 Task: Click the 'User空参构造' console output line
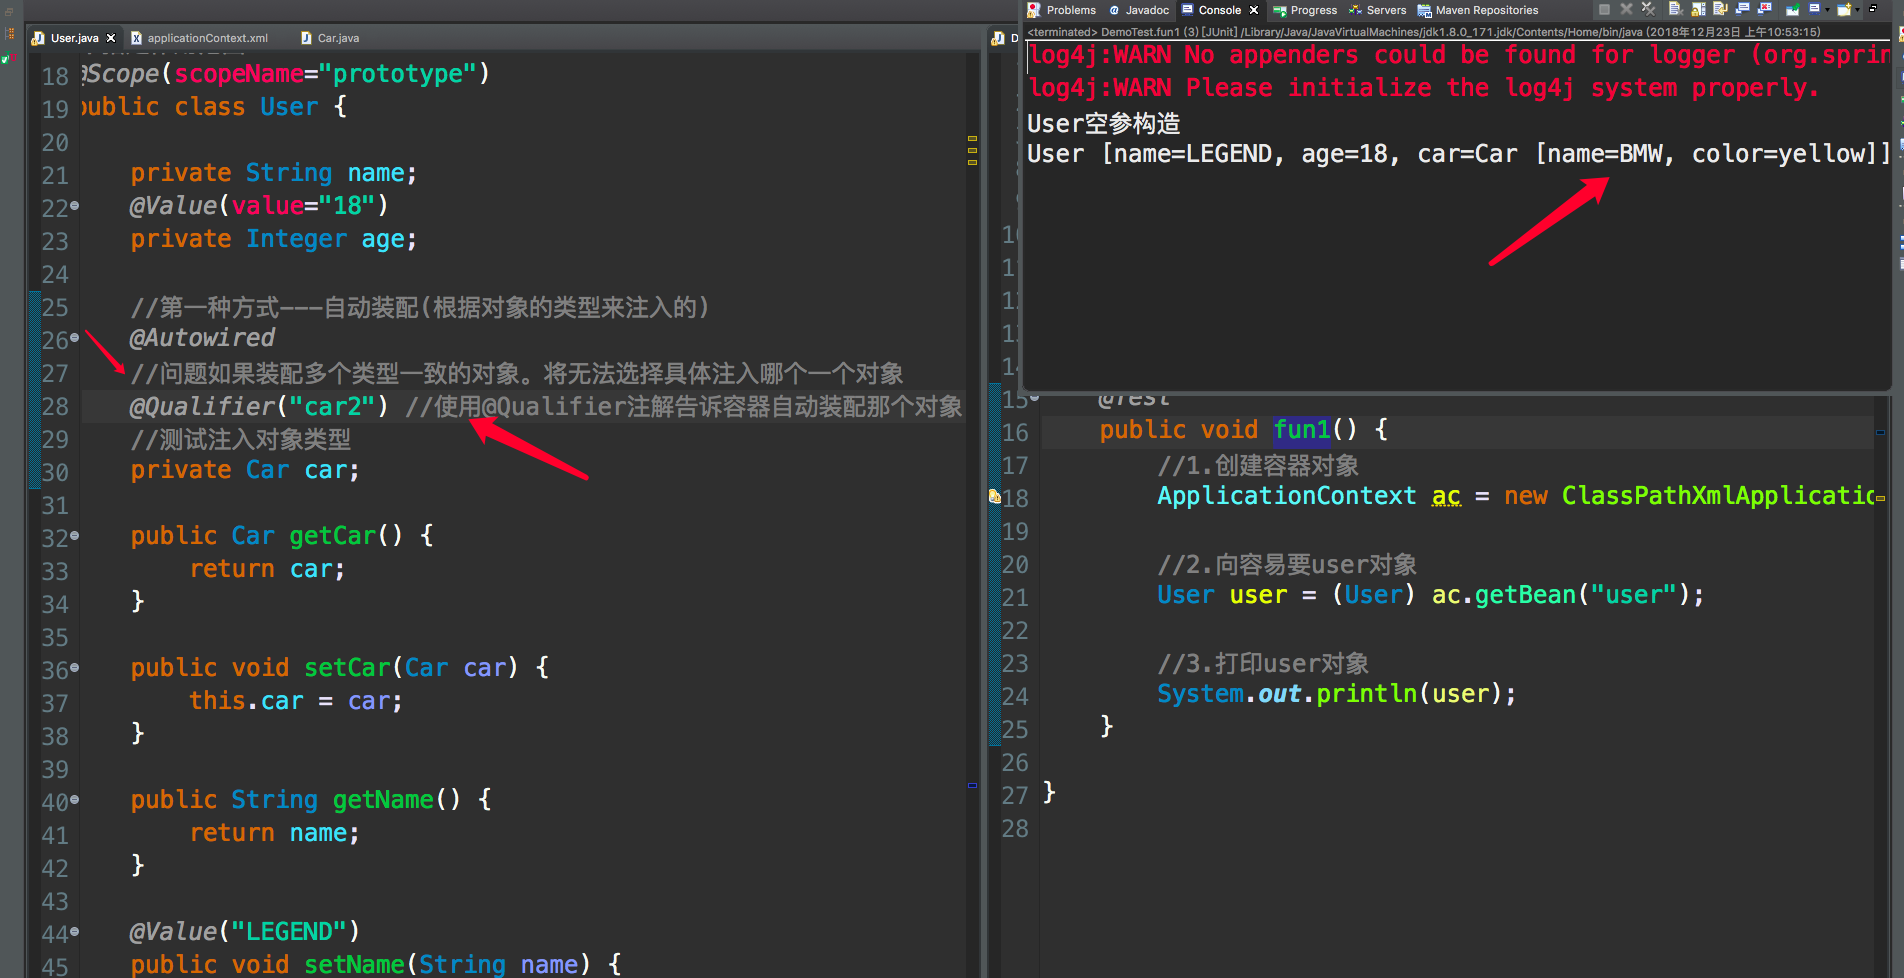[1104, 123]
